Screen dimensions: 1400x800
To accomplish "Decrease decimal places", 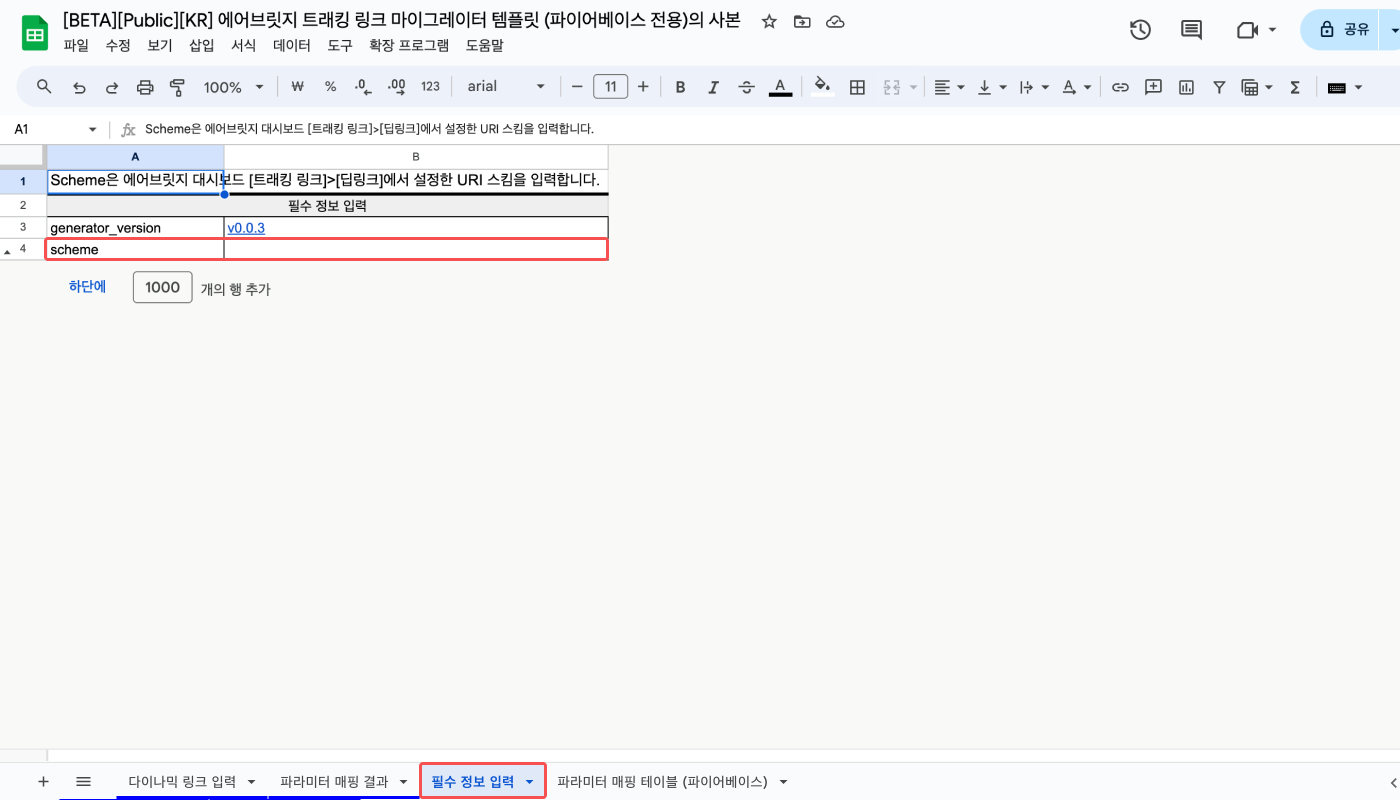I will pos(363,87).
